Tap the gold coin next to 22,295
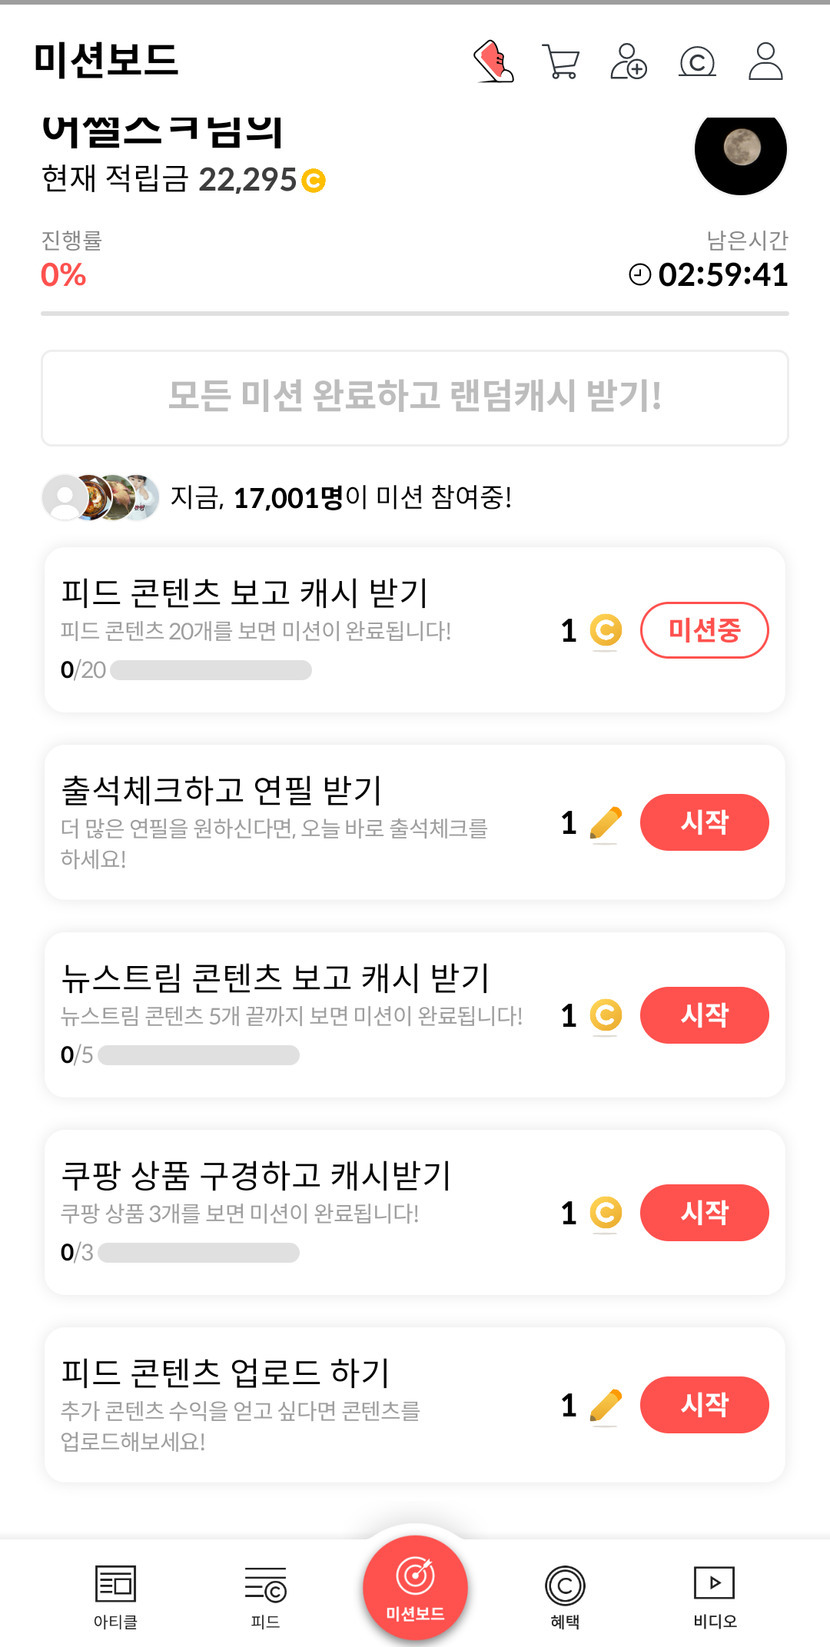Viewport: 830px width, 1647px height. [314, 181]
